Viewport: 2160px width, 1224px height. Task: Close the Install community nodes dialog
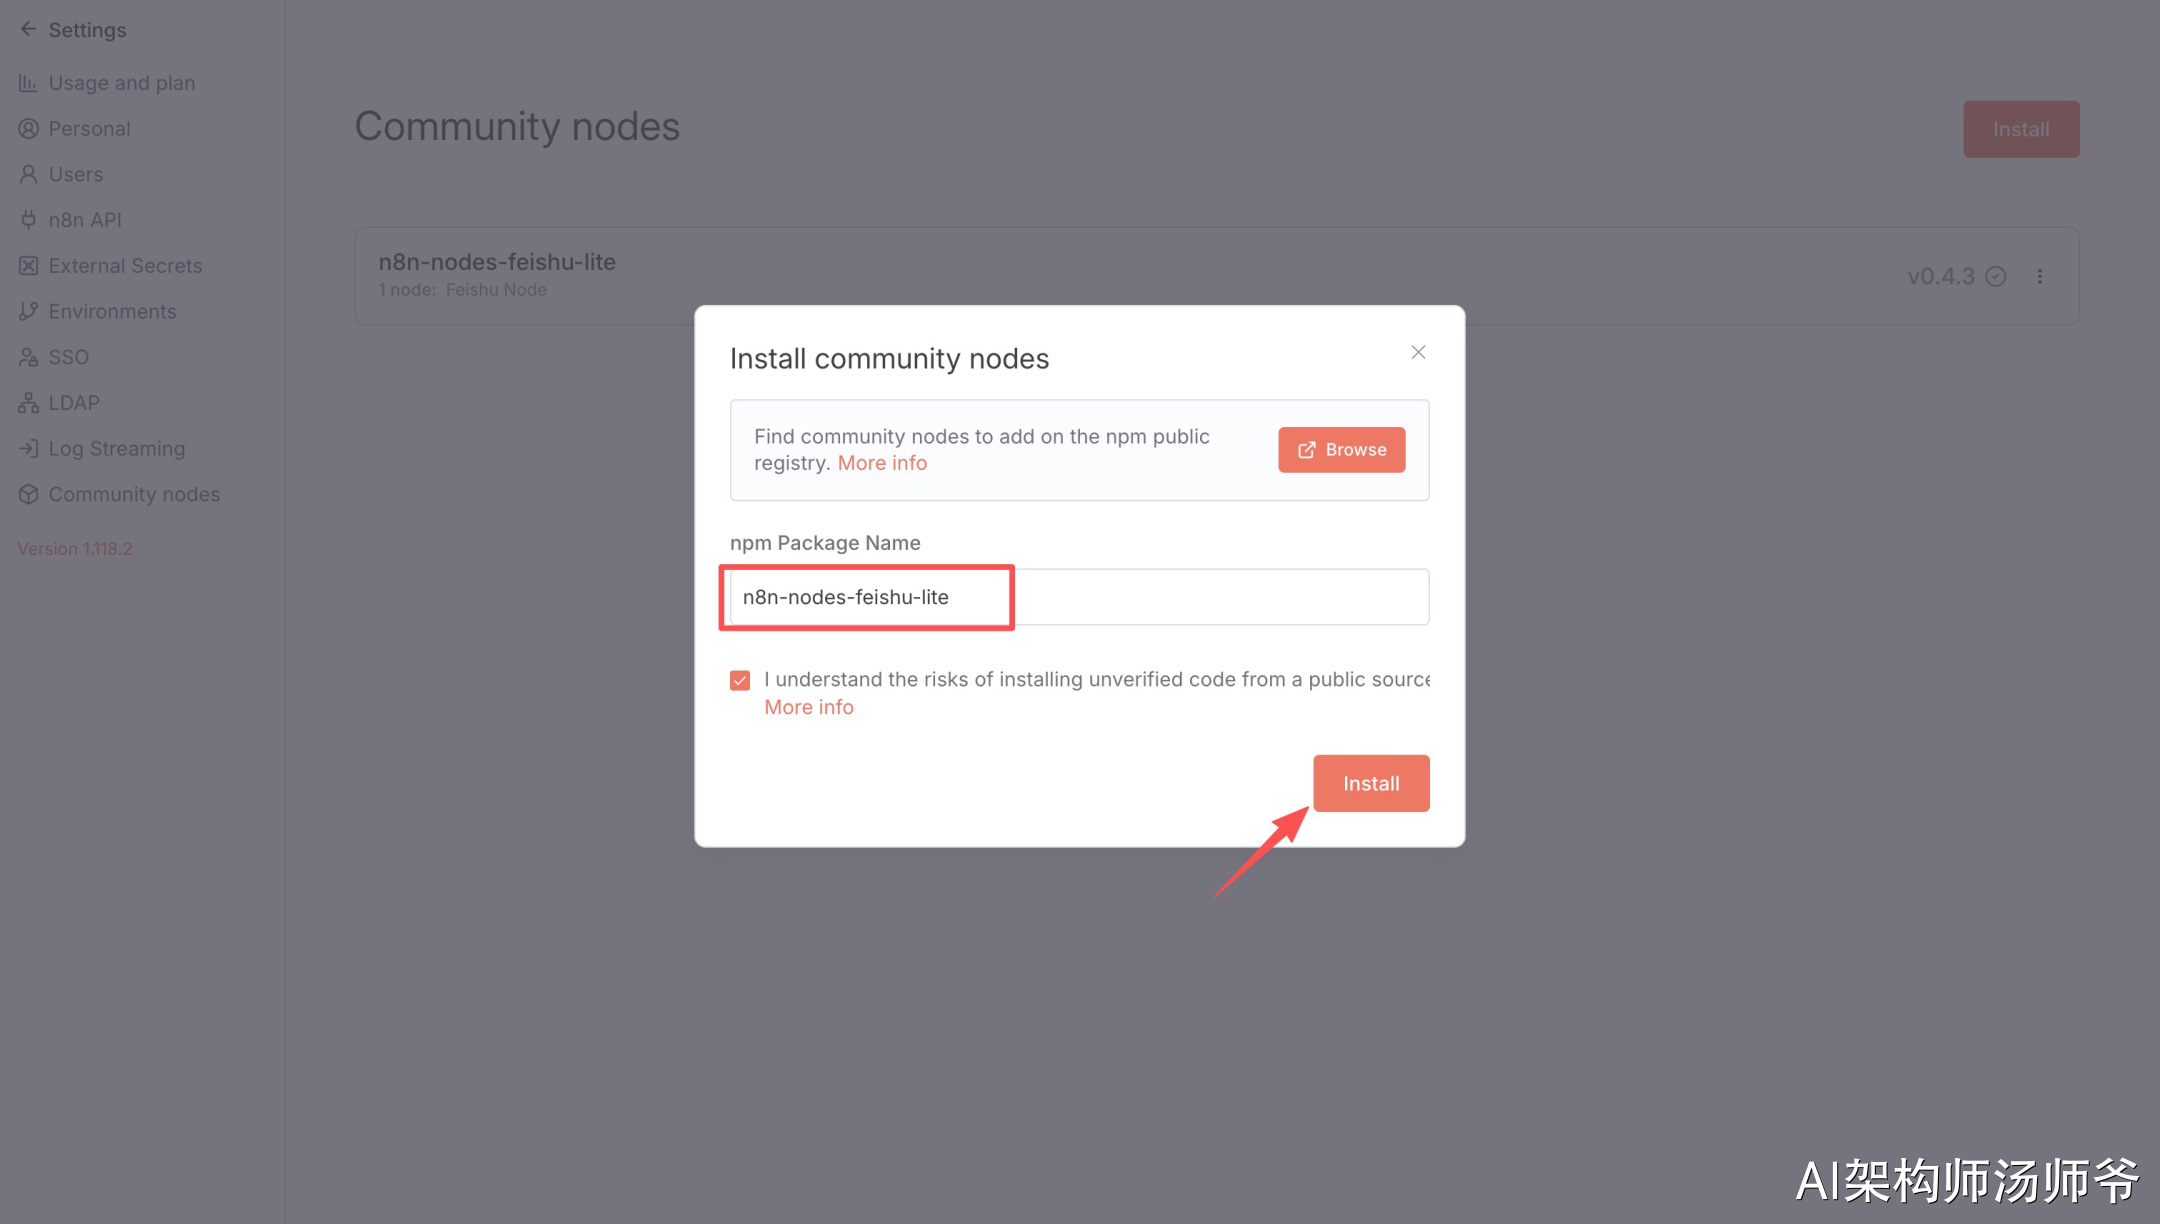pos(1418,352)
